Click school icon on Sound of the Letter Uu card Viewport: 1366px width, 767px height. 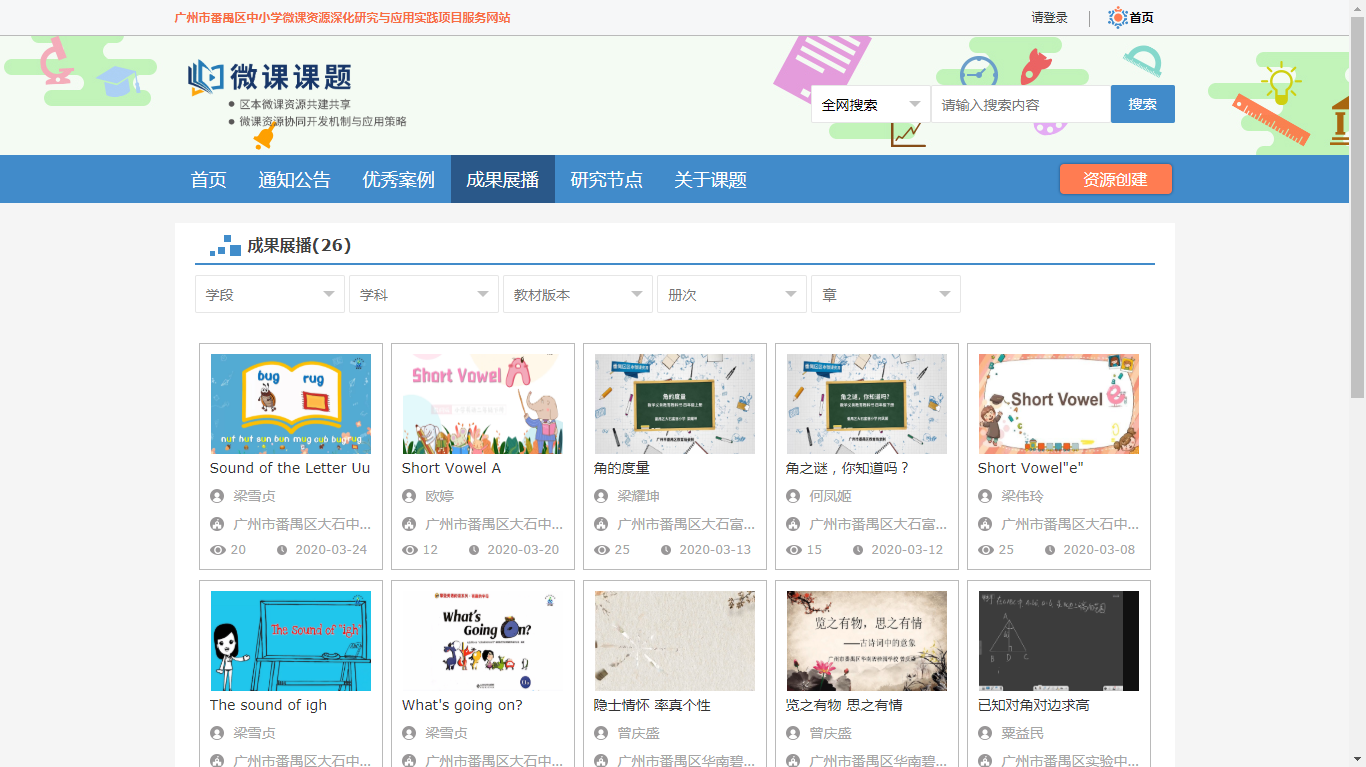coord(217,524)
